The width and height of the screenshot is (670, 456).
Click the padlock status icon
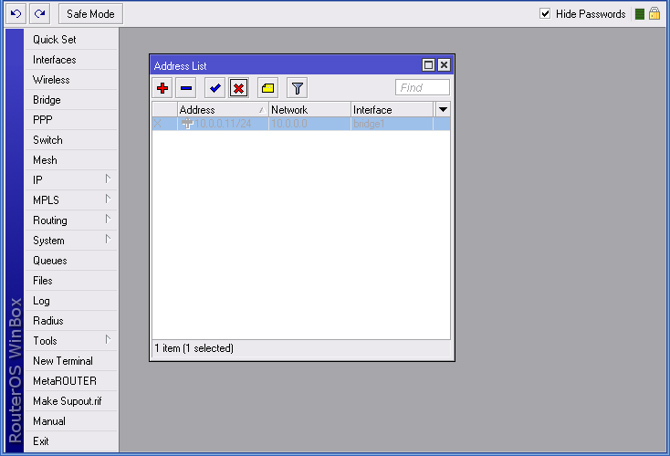click(x=655, y=14)
